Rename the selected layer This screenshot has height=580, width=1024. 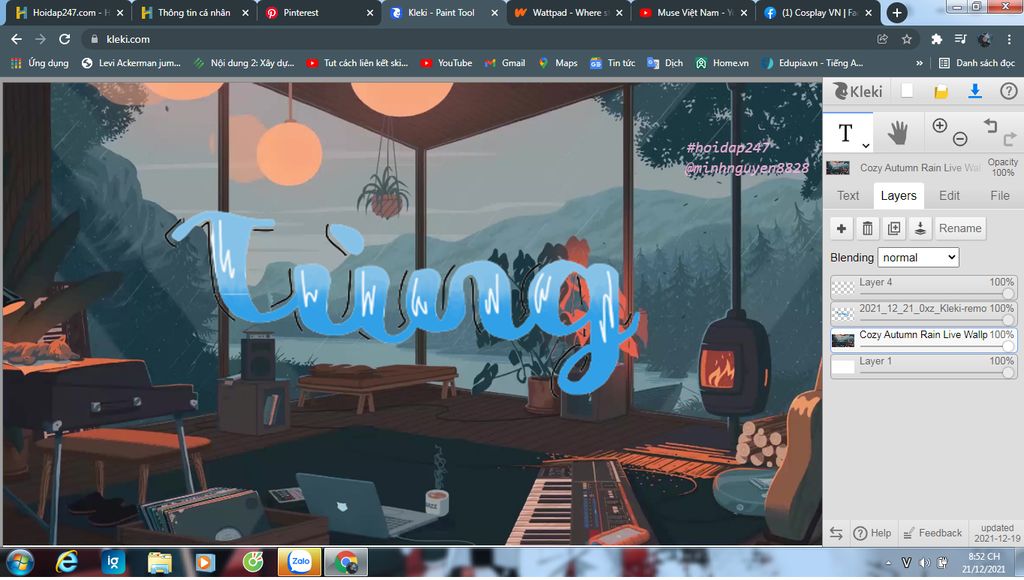click(960, 228)
